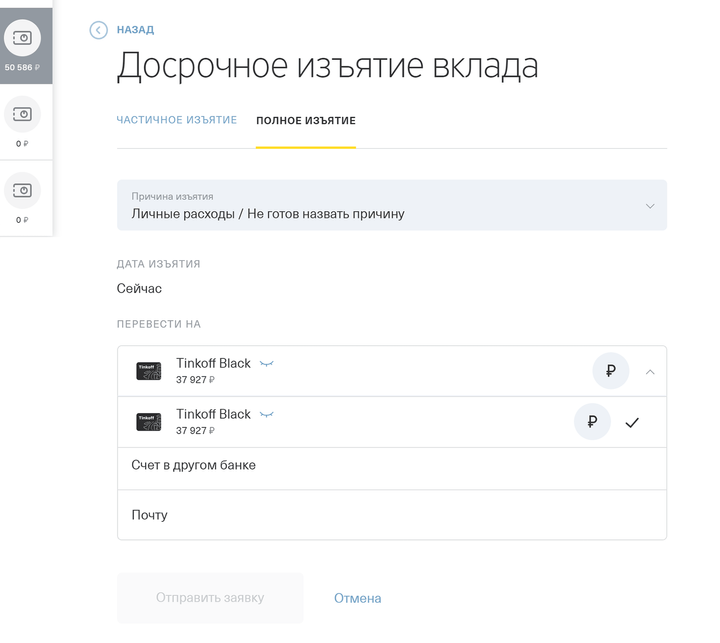Click the card thumbnail in the selected account field
The image size is (720, 643).
(148, 371)
